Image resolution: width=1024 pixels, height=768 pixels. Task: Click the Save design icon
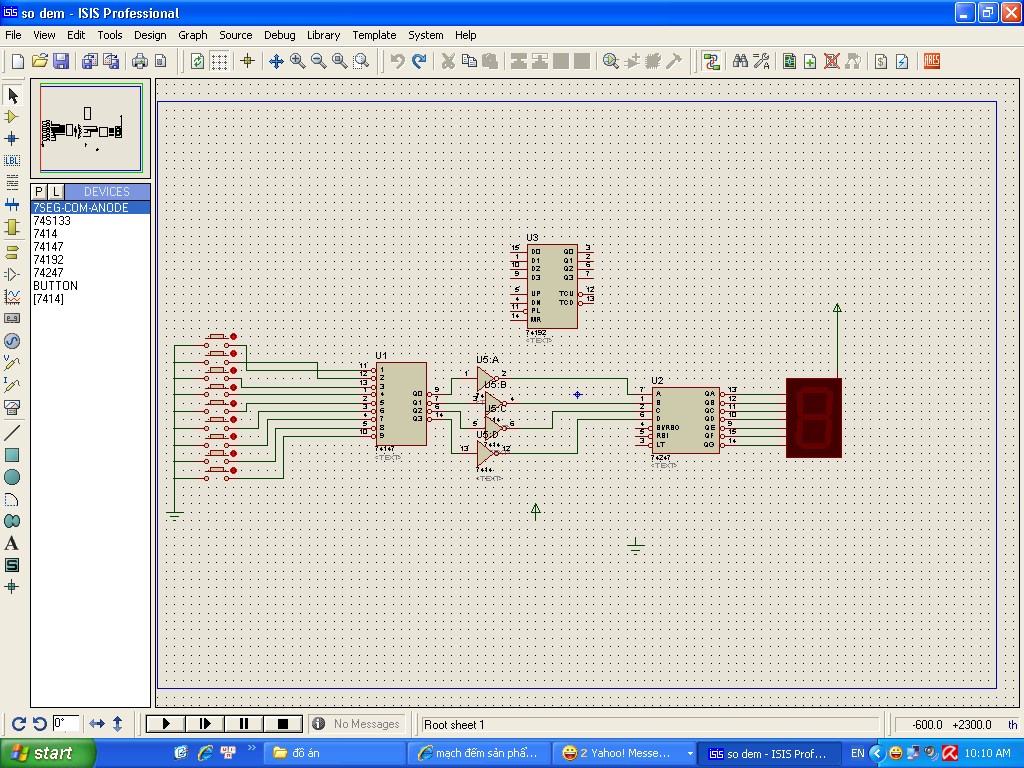point(61,61)
